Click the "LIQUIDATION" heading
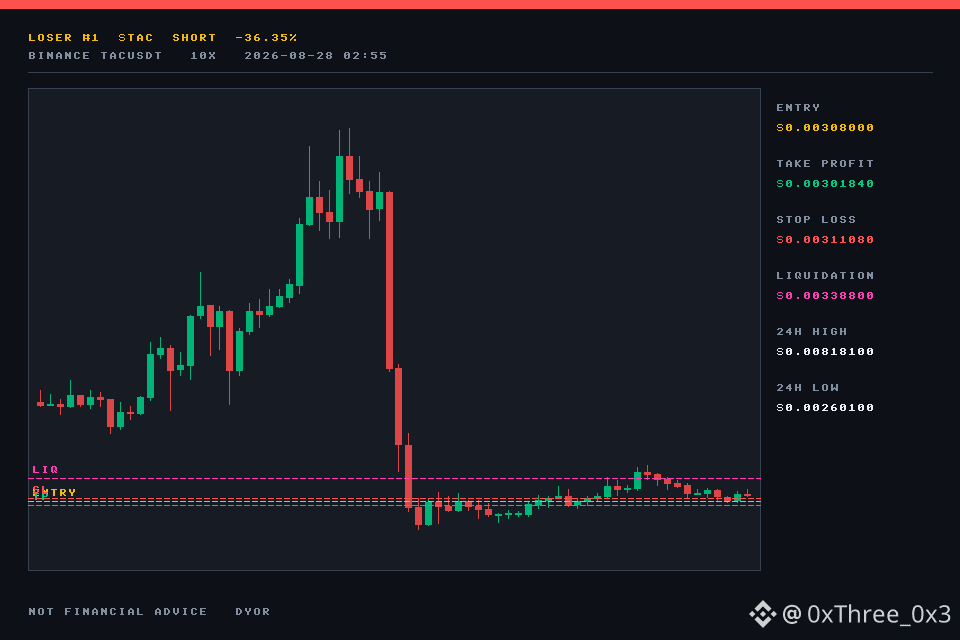Image resolution: width=960 pixels, height=640 pixels. pos(825,276)
